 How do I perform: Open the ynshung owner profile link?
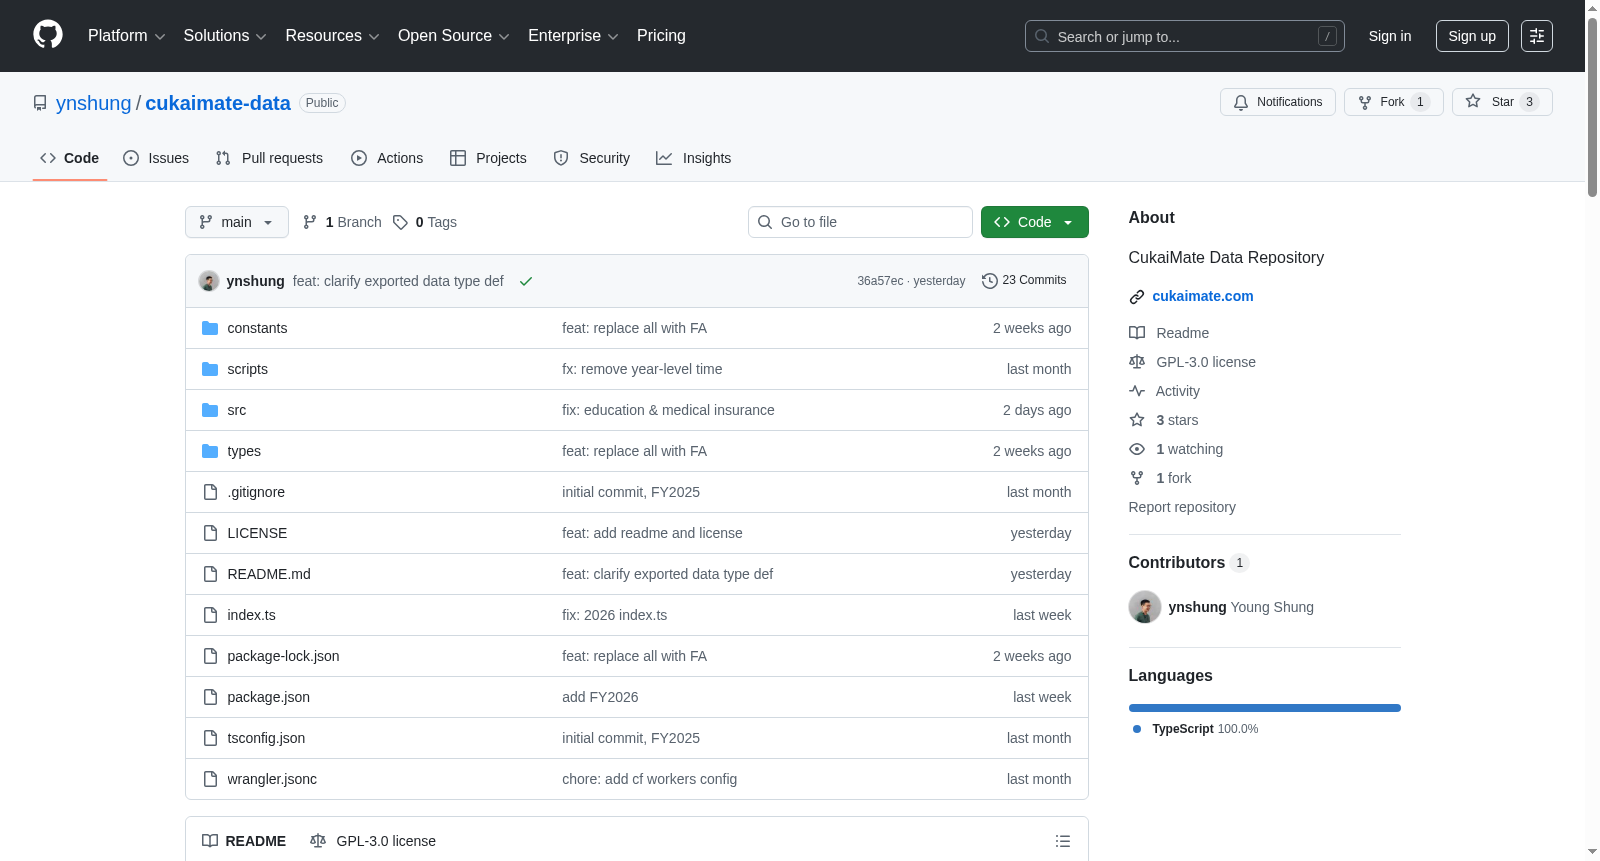point(94,103)
